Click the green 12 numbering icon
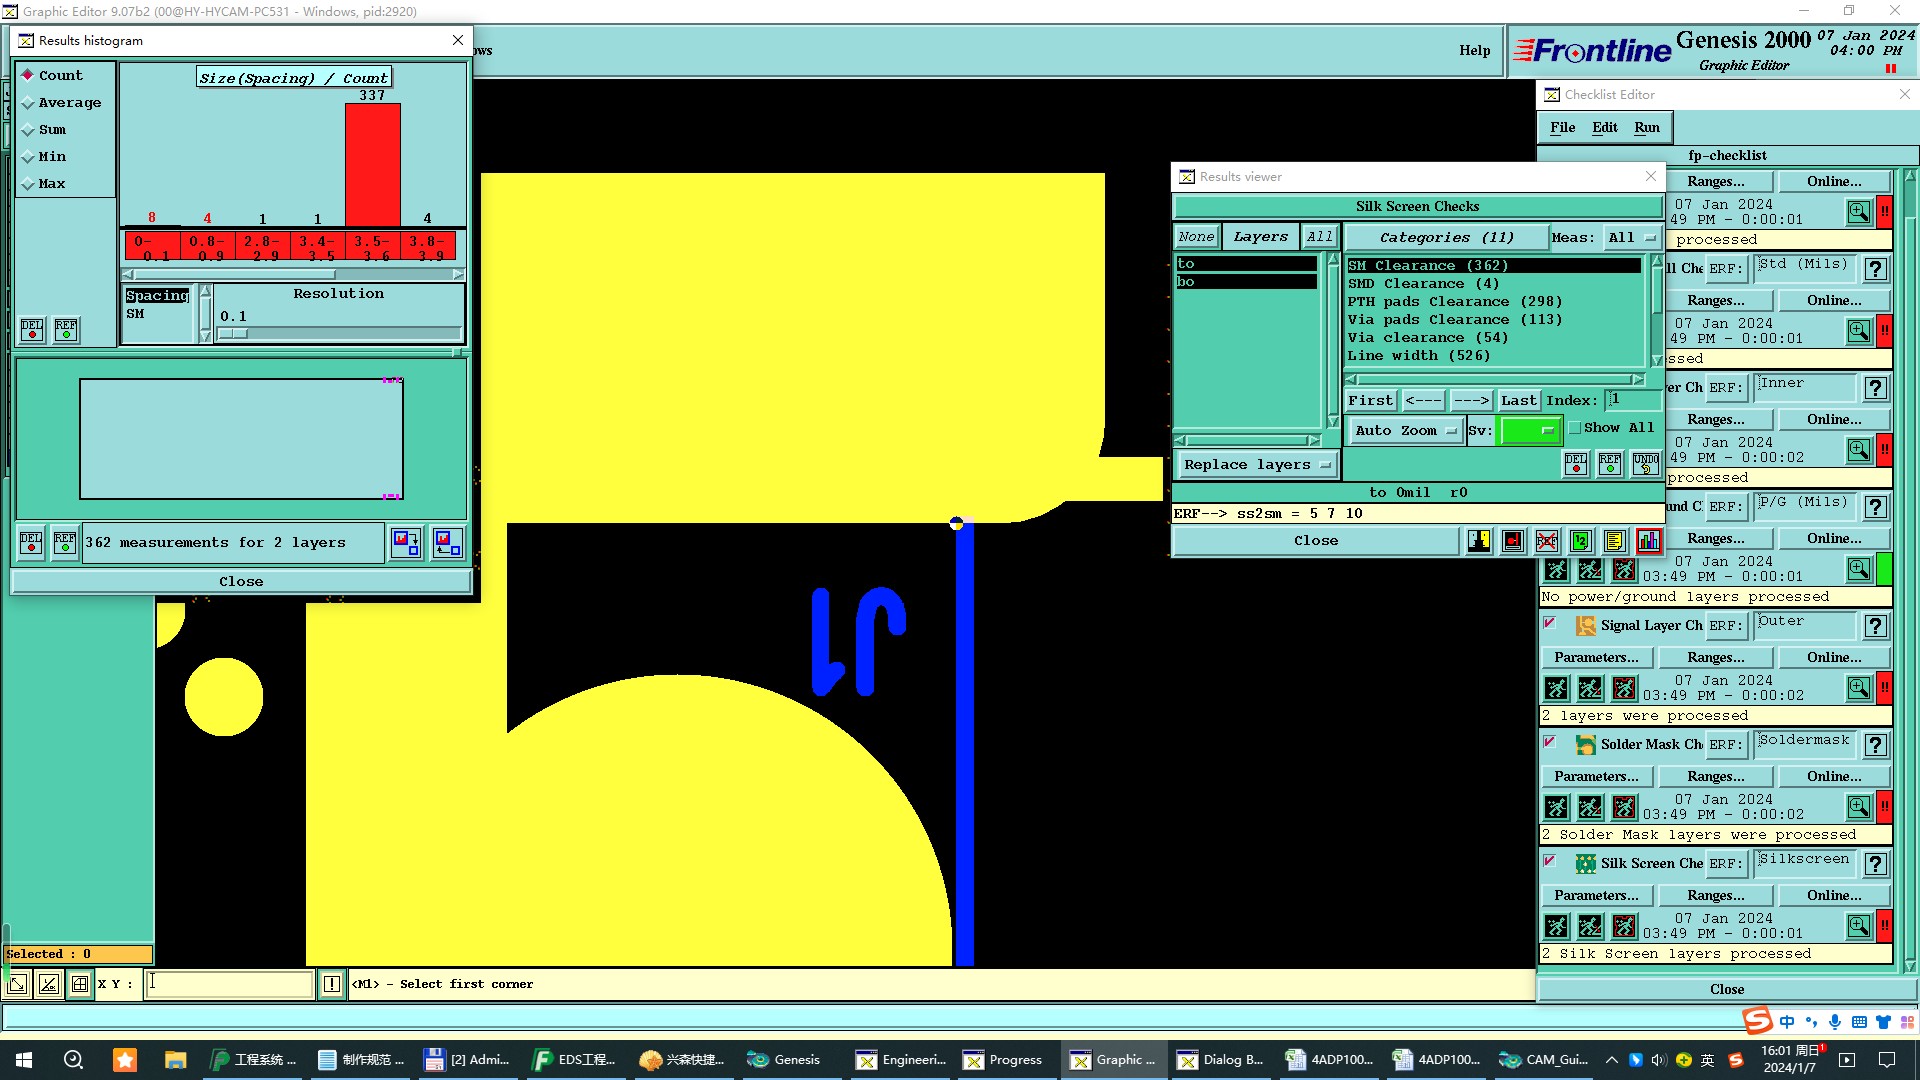Viewport: 1920px width, 1080px height. coord(1581,541)
